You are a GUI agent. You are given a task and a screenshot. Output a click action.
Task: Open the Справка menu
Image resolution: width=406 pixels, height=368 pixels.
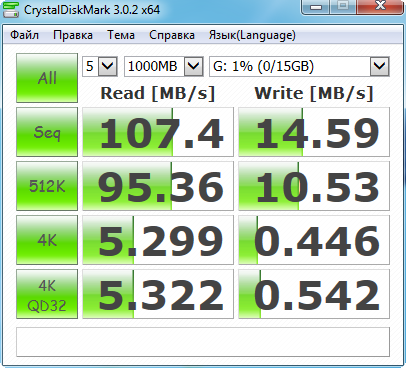point(172,35)
